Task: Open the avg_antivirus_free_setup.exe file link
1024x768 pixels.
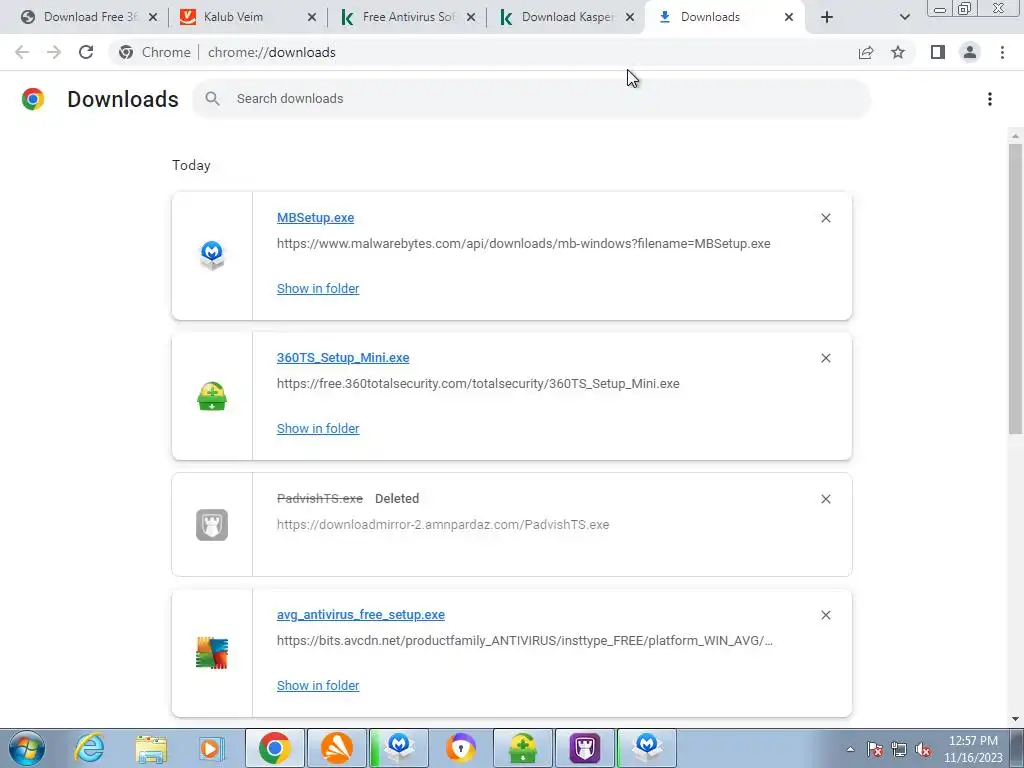Action: [x=360, y=615]
